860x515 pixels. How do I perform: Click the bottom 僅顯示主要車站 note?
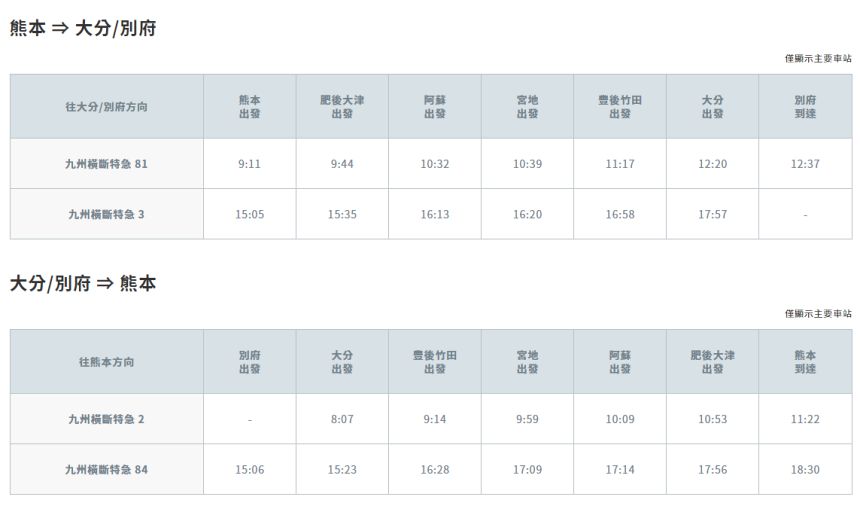point(818,313)
